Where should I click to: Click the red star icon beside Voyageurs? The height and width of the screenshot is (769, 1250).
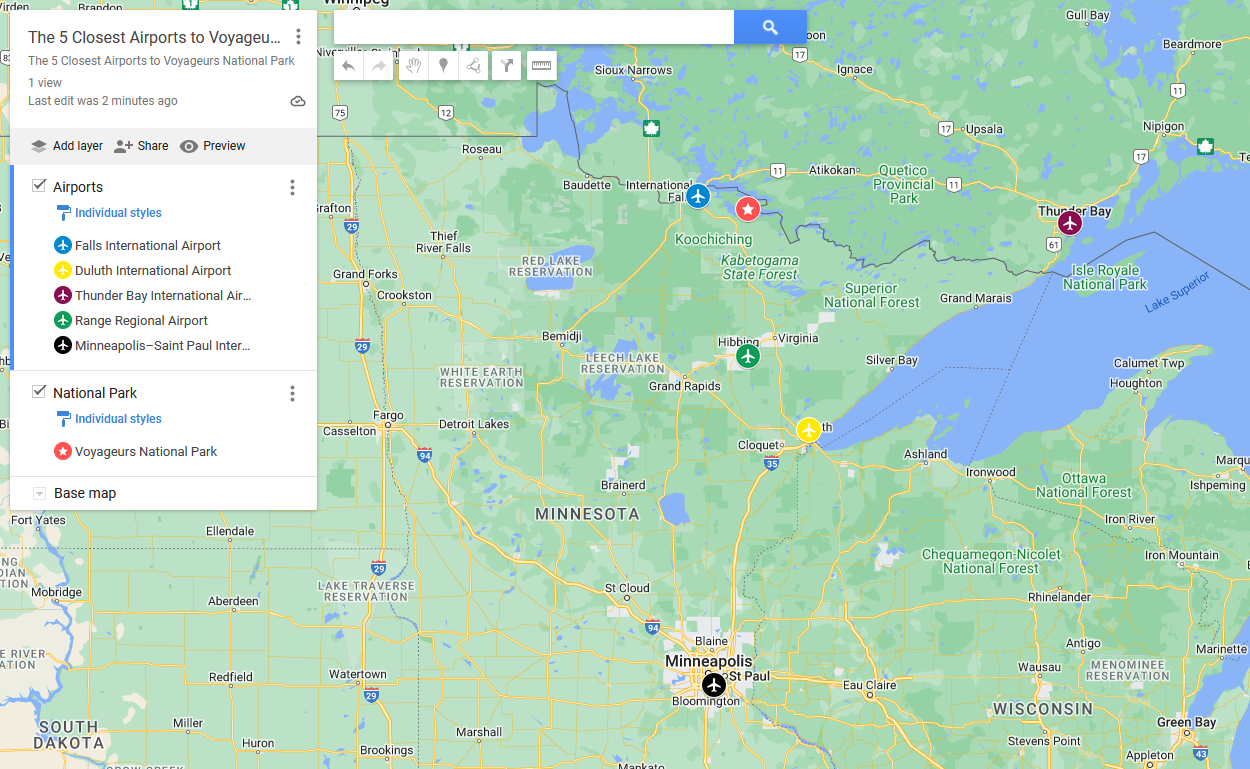[x=63, y=451]
